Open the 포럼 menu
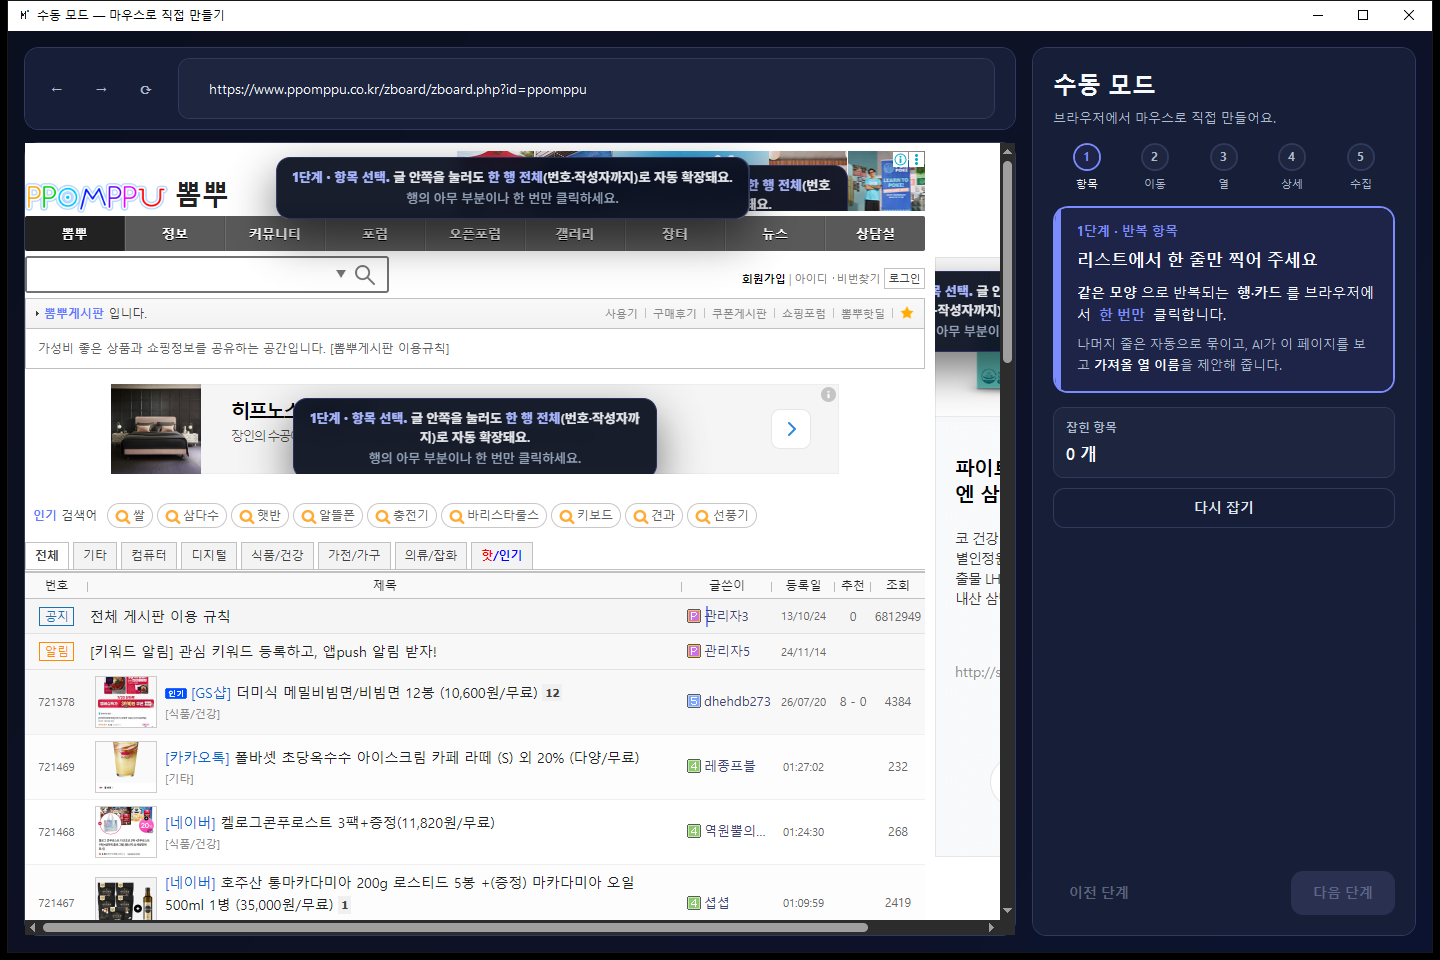The height and width of the screenshot is (960, 1440). click(375, 234)
